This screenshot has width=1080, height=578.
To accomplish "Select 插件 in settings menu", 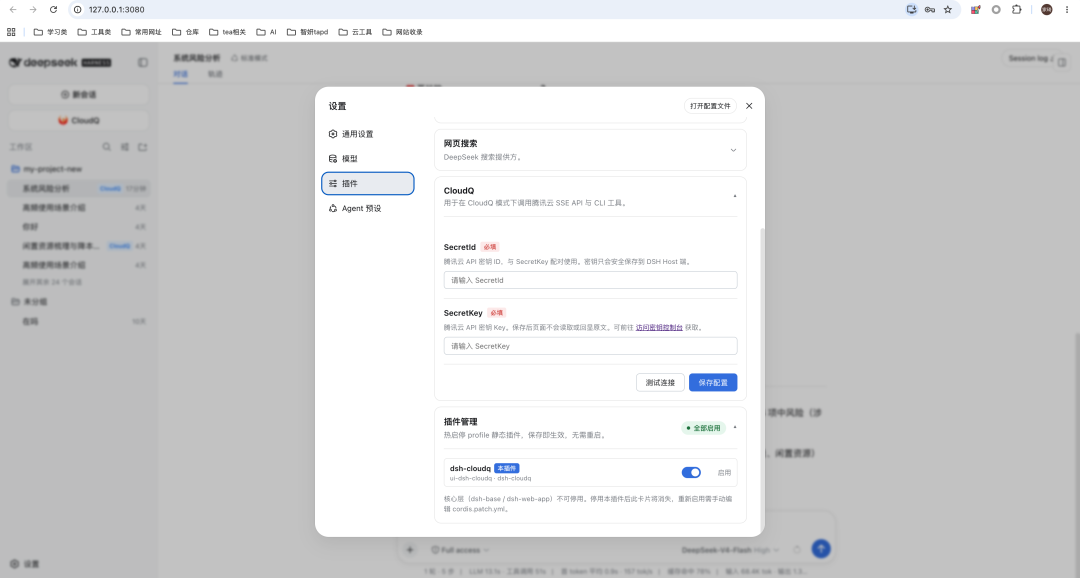I will click(x=368, y=183).
